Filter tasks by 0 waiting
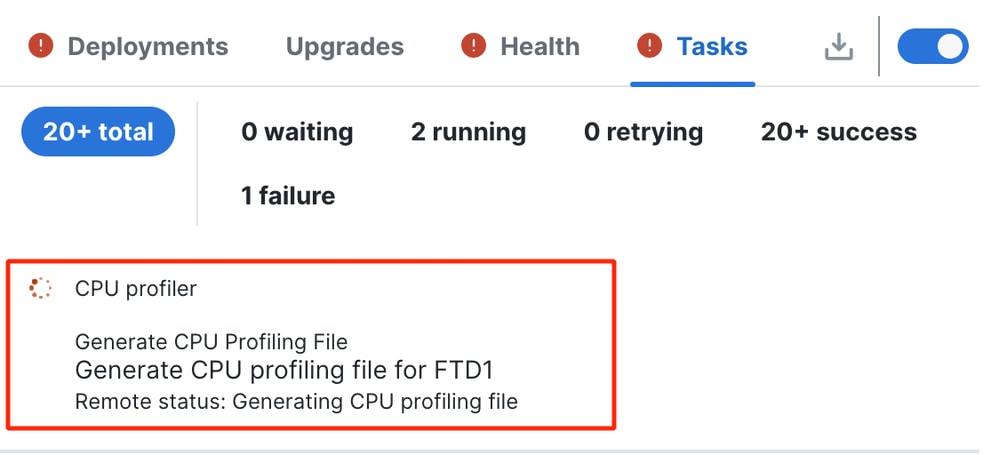The image size is (999, 455). click(x=297, y=132)
